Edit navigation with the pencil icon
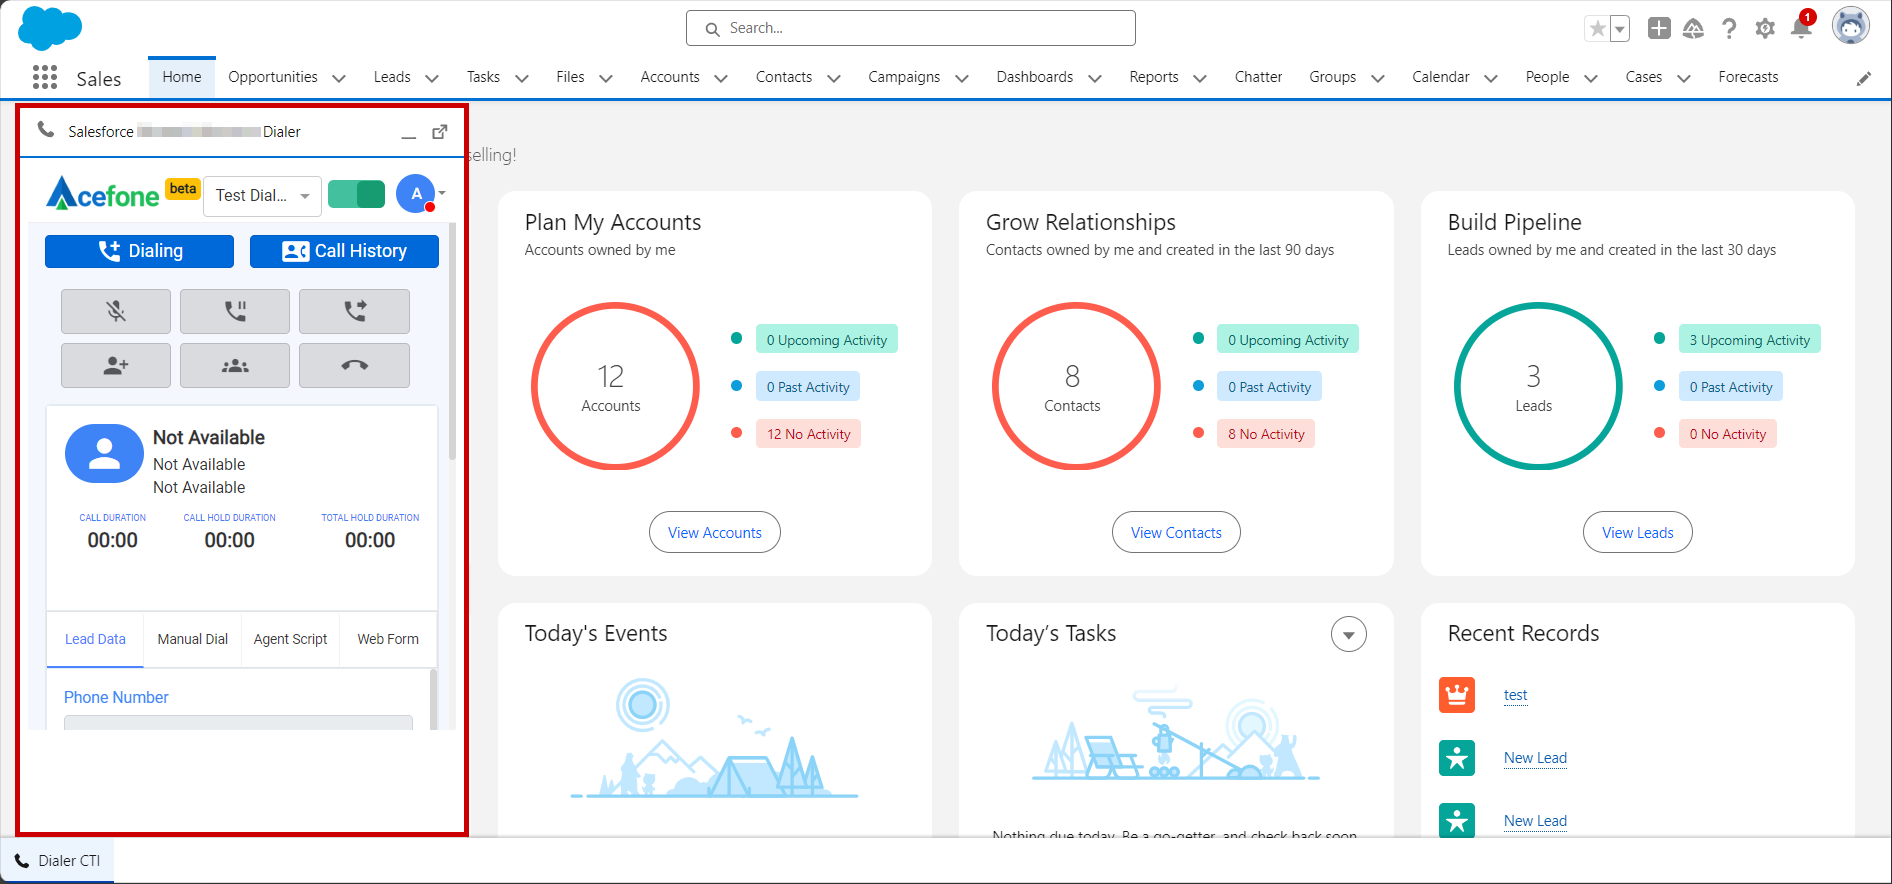 pos(1864,78)
